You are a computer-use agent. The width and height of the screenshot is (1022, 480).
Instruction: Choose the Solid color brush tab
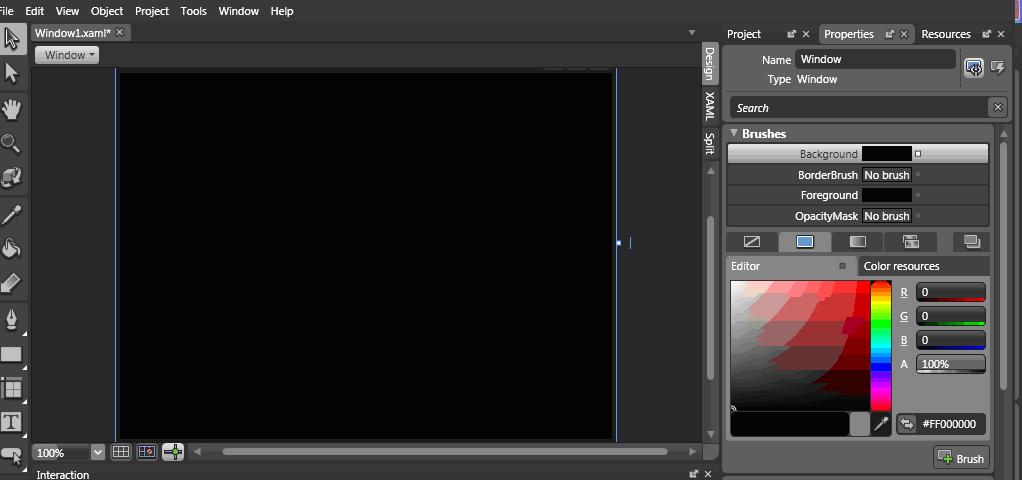coord(805,242)
